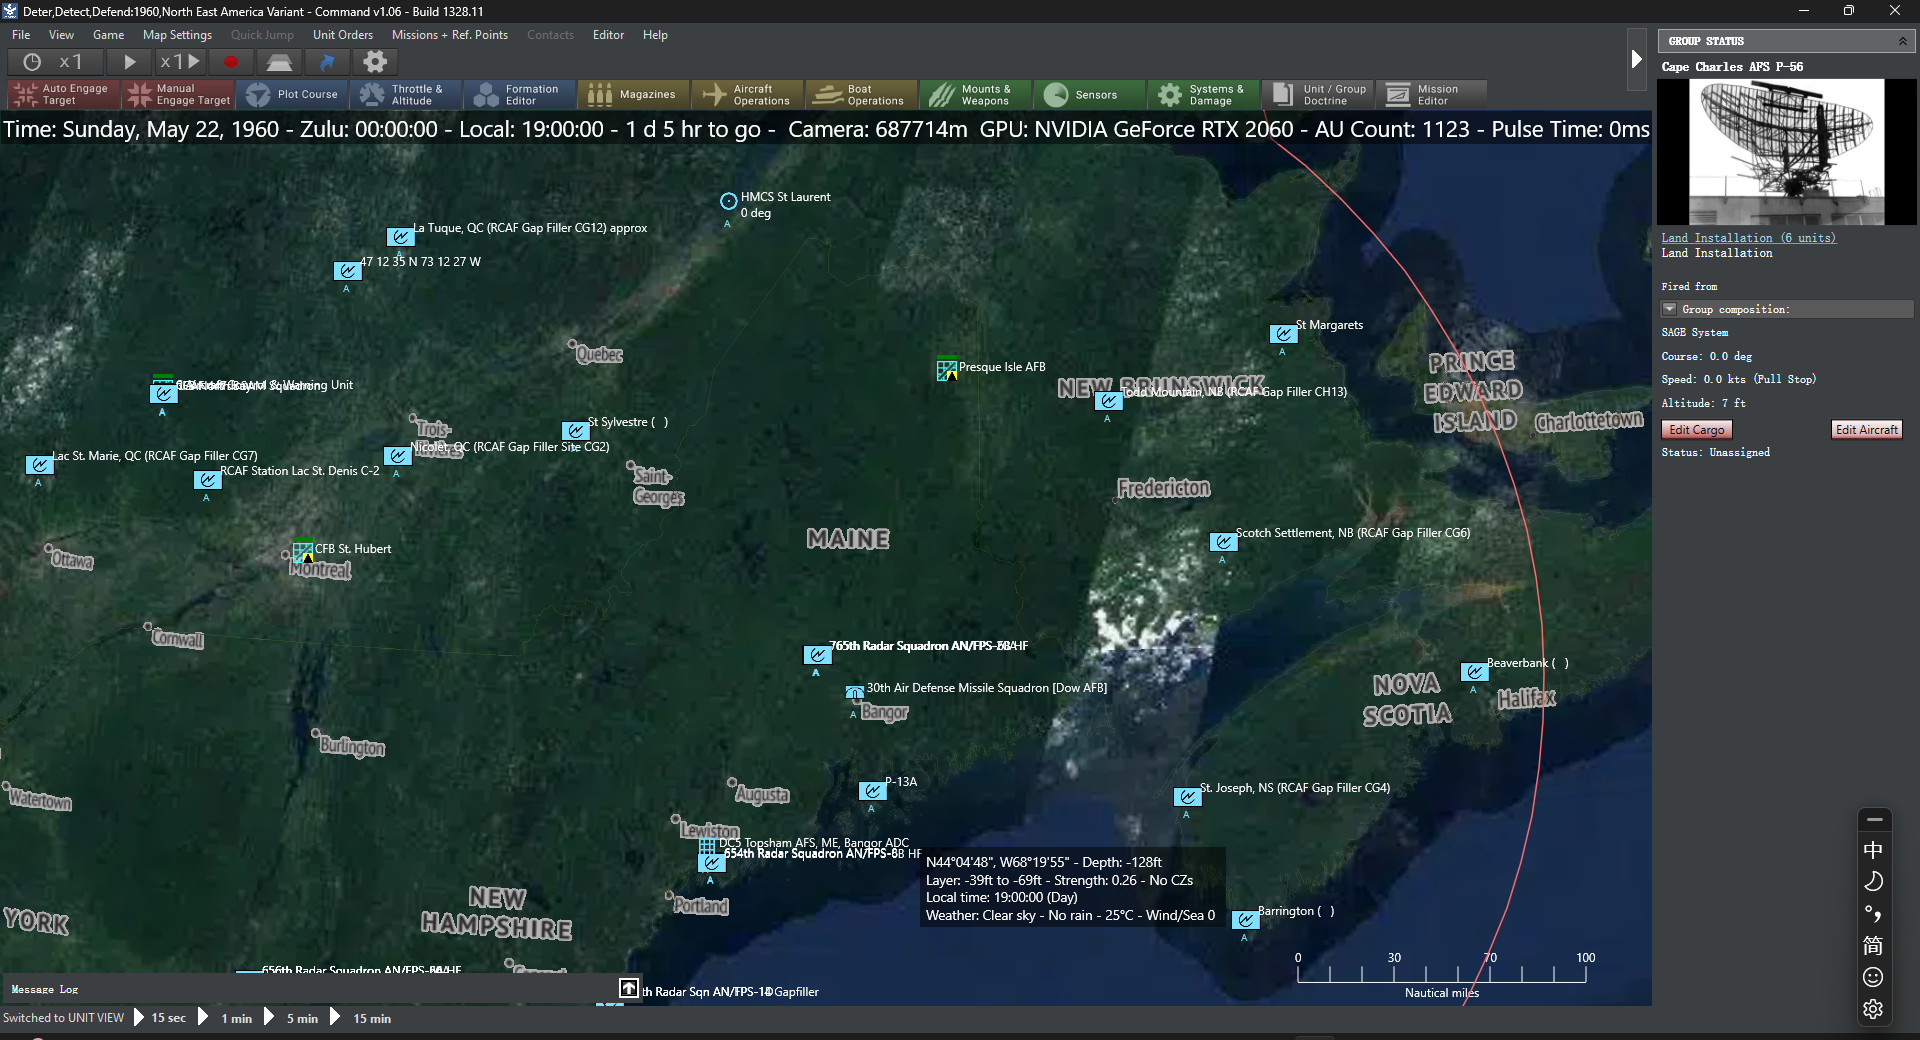Select the Nicolet gap filler unit icon
The height and width of the screenshot is (1040, 1920).
[397, 456]
